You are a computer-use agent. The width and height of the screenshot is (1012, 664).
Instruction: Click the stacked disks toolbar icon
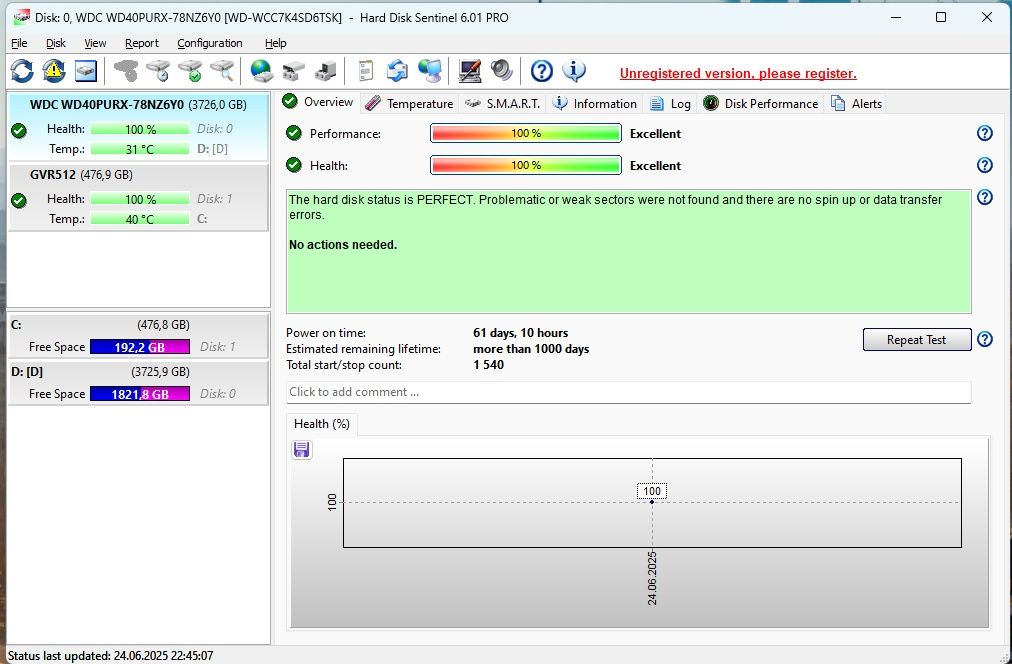(294, 70)
